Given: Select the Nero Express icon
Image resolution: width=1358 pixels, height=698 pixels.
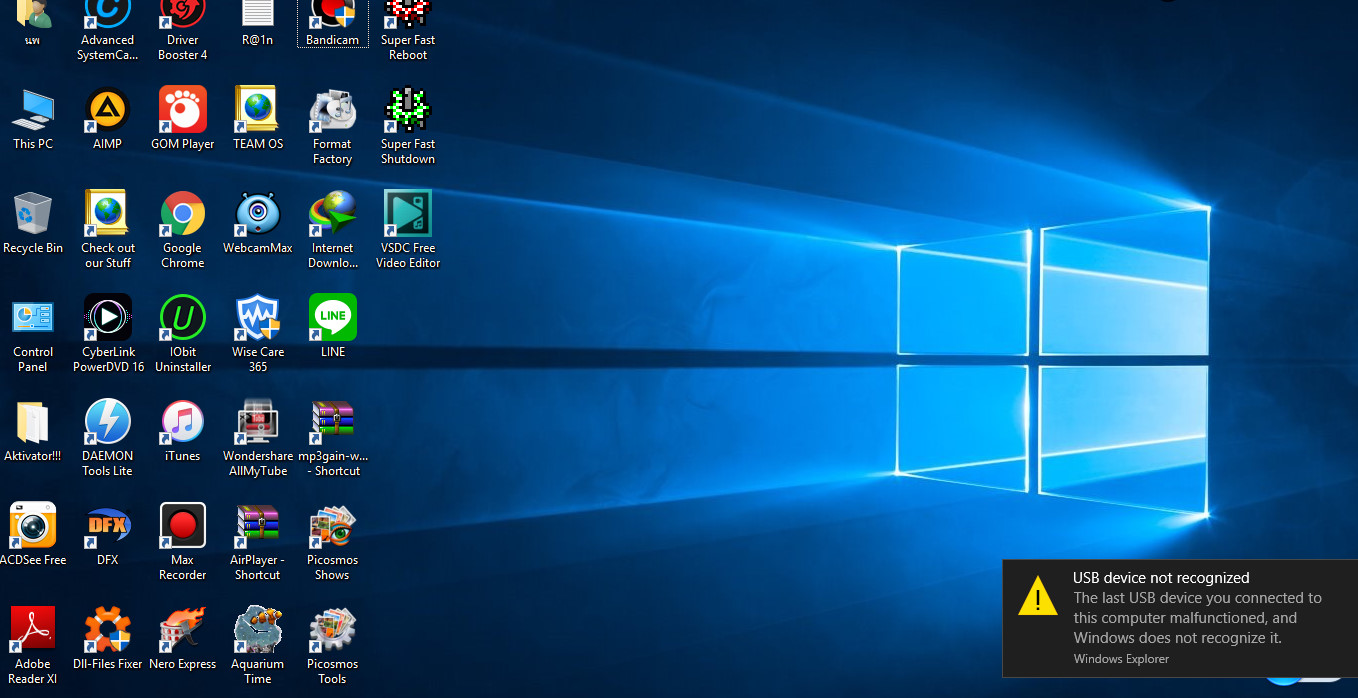Looking at the screenshot, I should click(183, 630).
